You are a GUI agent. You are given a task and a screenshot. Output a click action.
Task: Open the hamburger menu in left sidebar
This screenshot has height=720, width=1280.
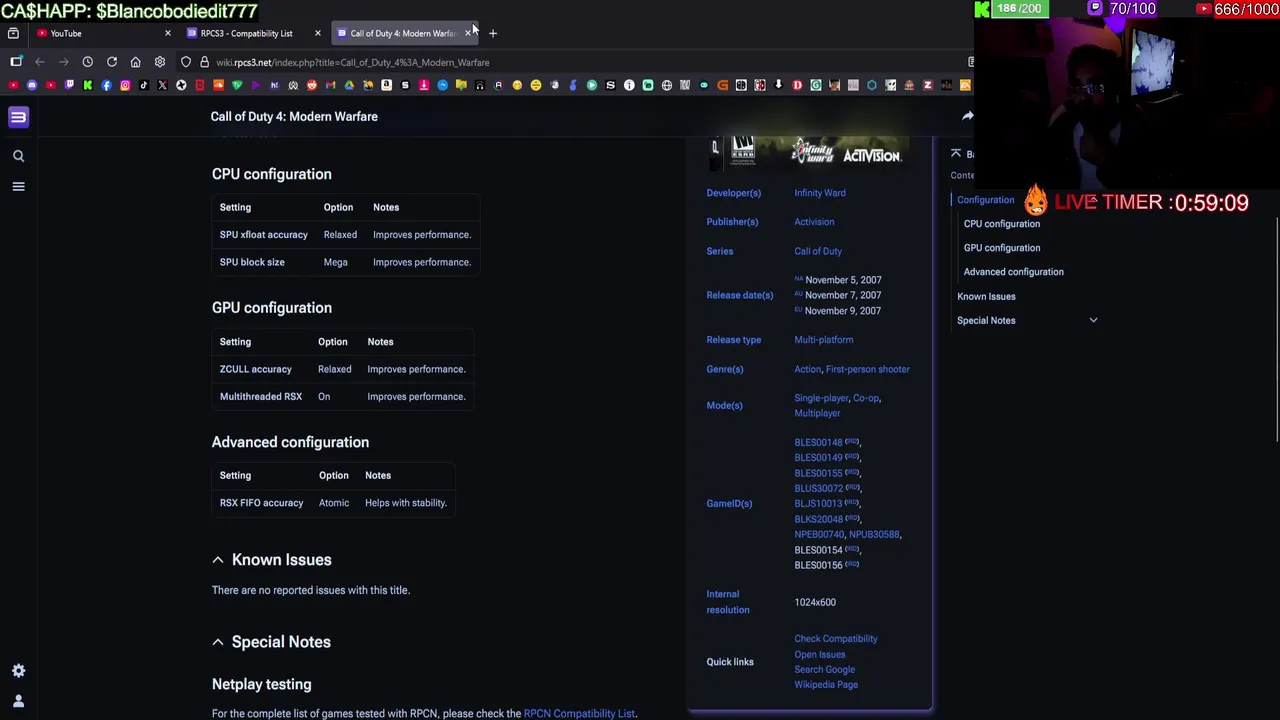coord(18,186)
